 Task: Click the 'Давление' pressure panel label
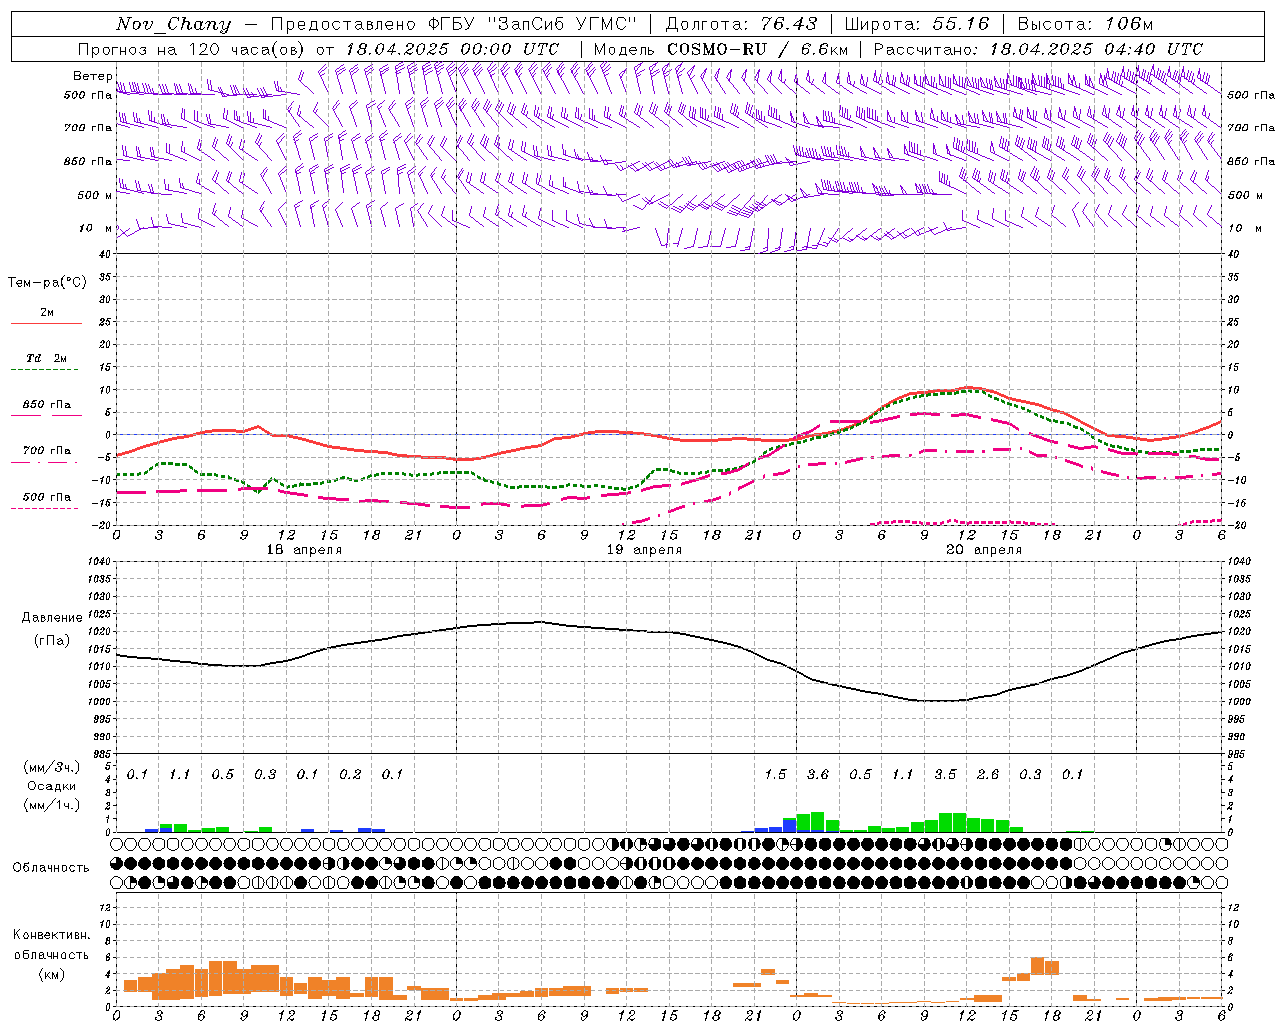coord(52,618)
